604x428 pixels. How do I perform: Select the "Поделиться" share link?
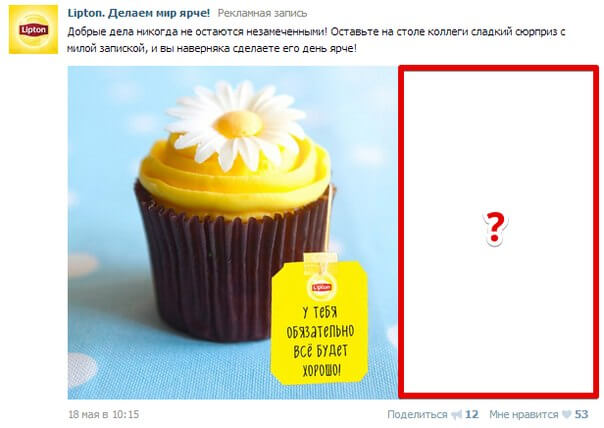pos(417,415)
